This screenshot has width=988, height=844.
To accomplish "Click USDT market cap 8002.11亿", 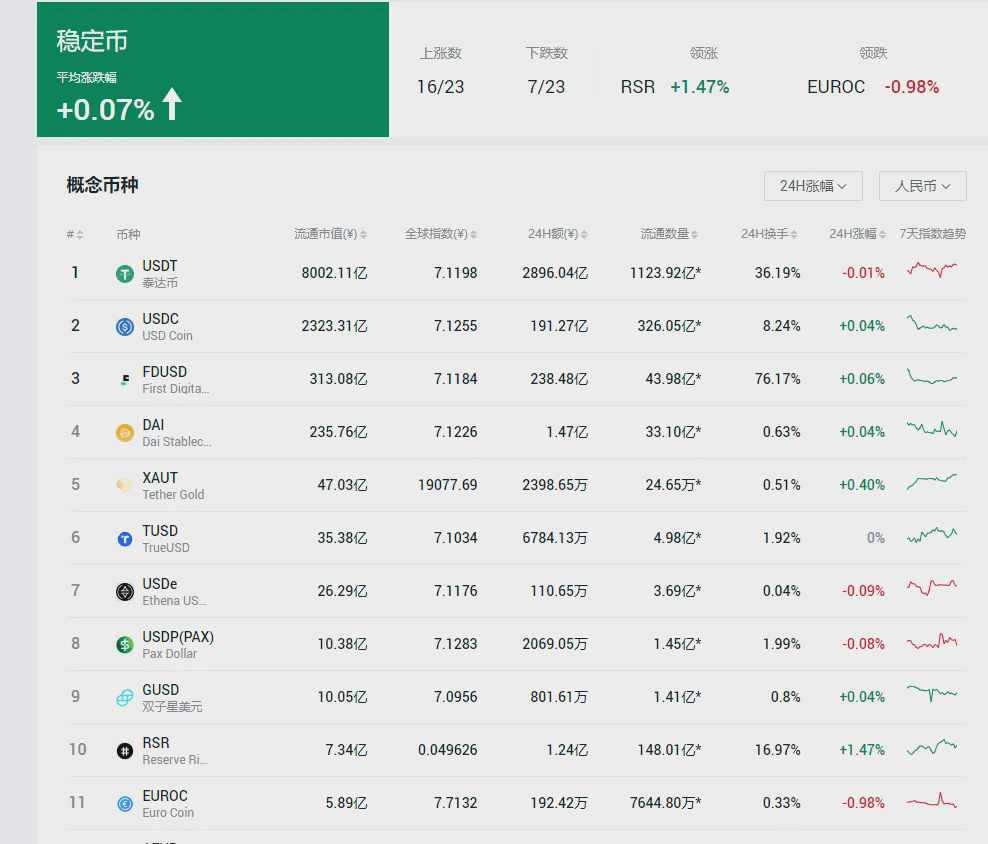I will (x=334, y=273).
